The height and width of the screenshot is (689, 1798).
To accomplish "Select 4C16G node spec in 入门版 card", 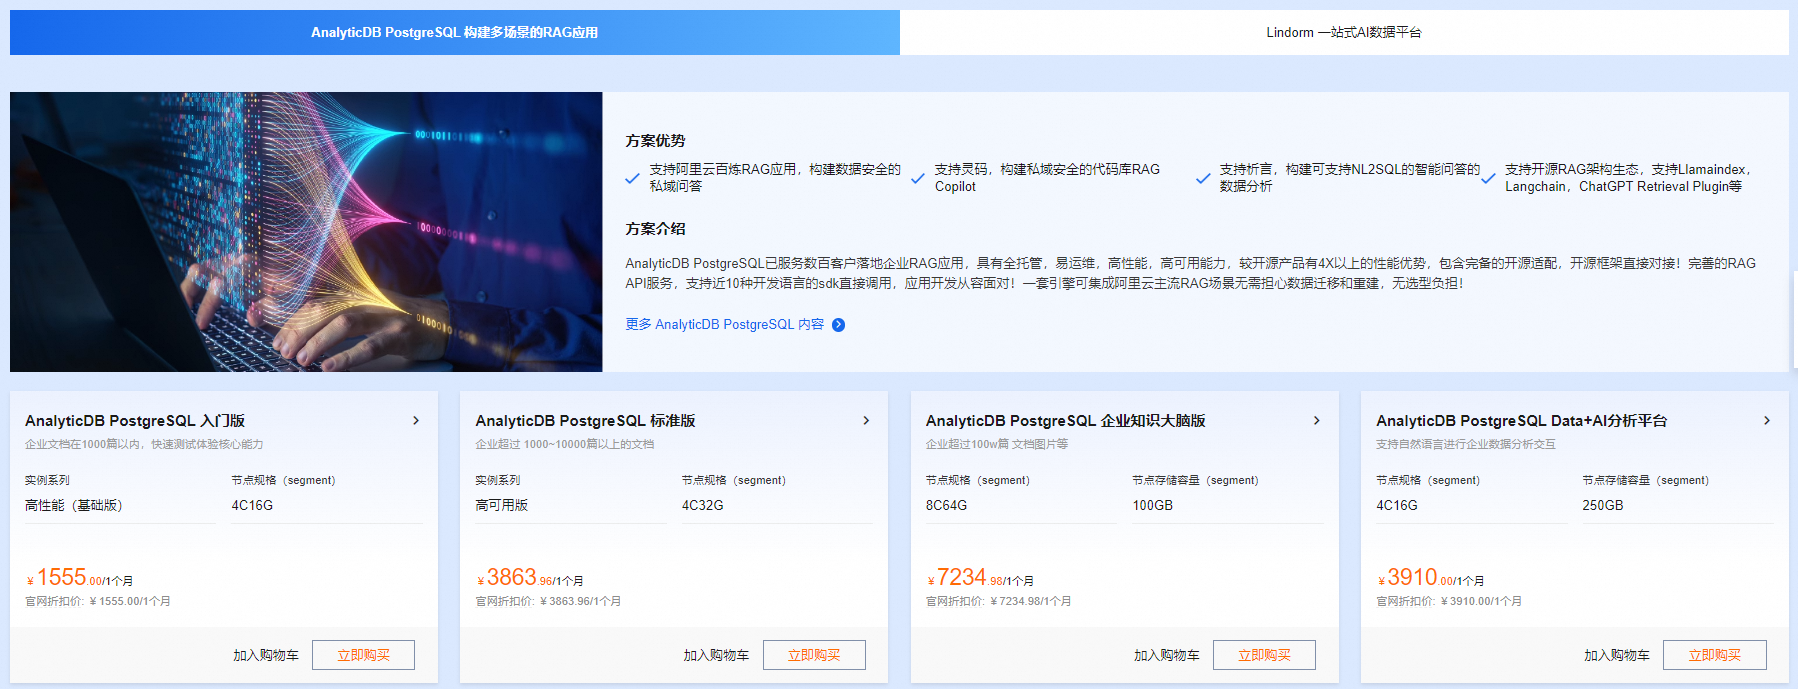I will pos(252,505).
